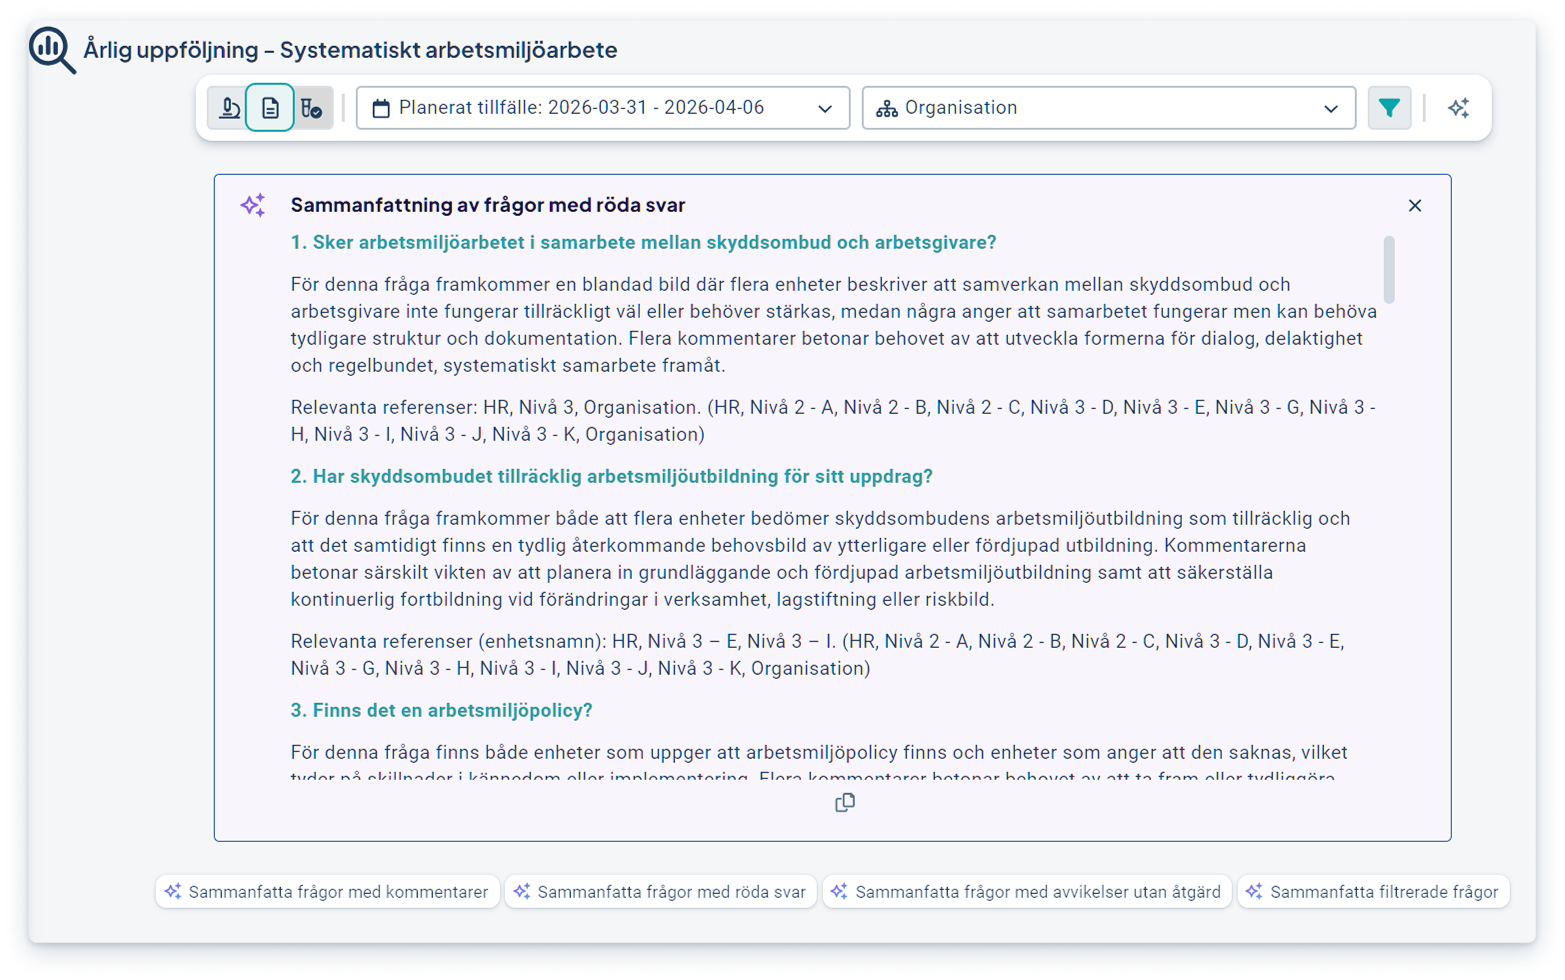Copy the summary with the copy icon
The width and height of the screenshot is (1565, 980).
pos(845,803)
